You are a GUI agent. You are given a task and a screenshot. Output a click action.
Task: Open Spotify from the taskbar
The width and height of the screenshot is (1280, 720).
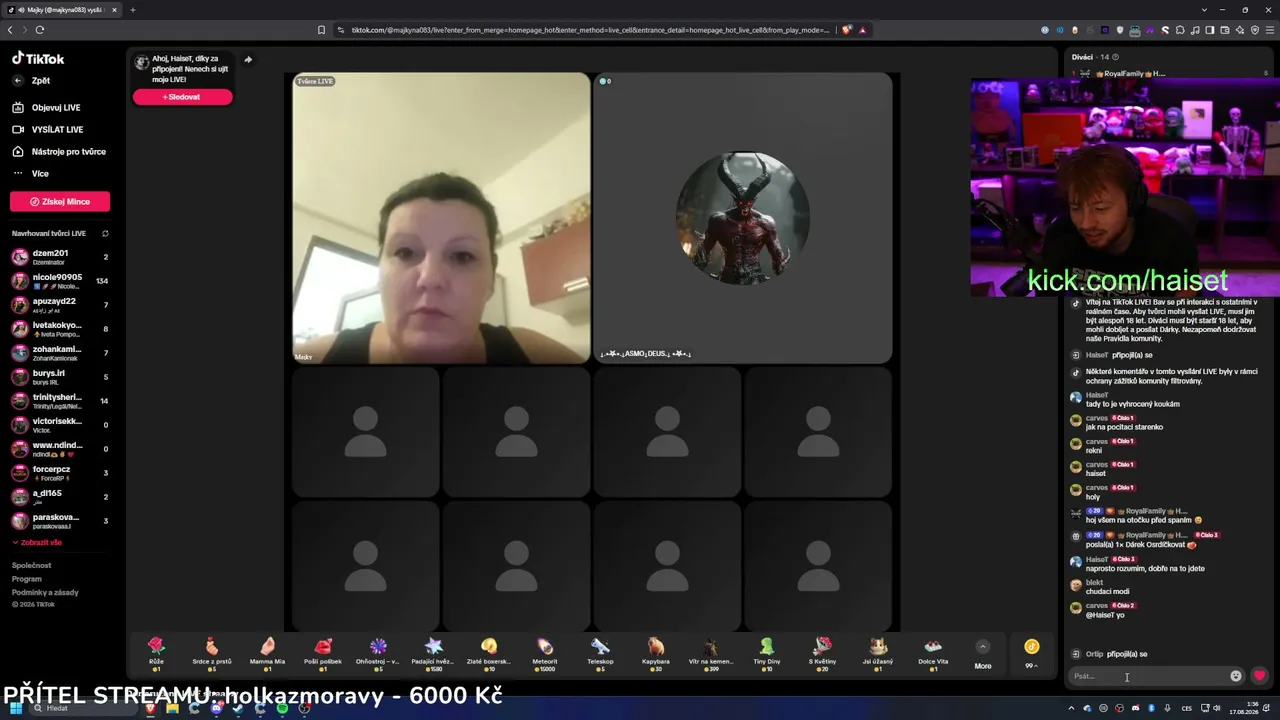282,708
